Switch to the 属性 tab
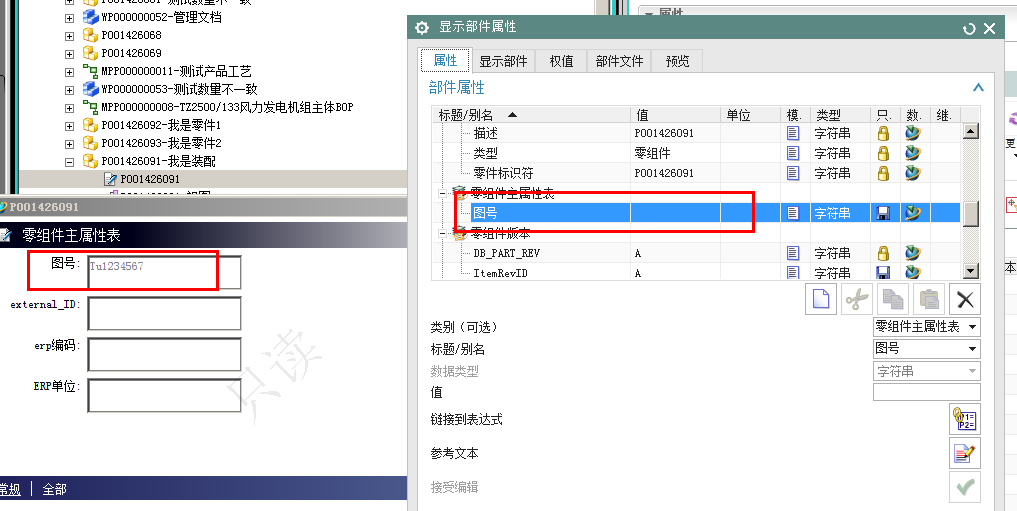Viewport: 1017px width, 511px height. [x=445, y=60]
